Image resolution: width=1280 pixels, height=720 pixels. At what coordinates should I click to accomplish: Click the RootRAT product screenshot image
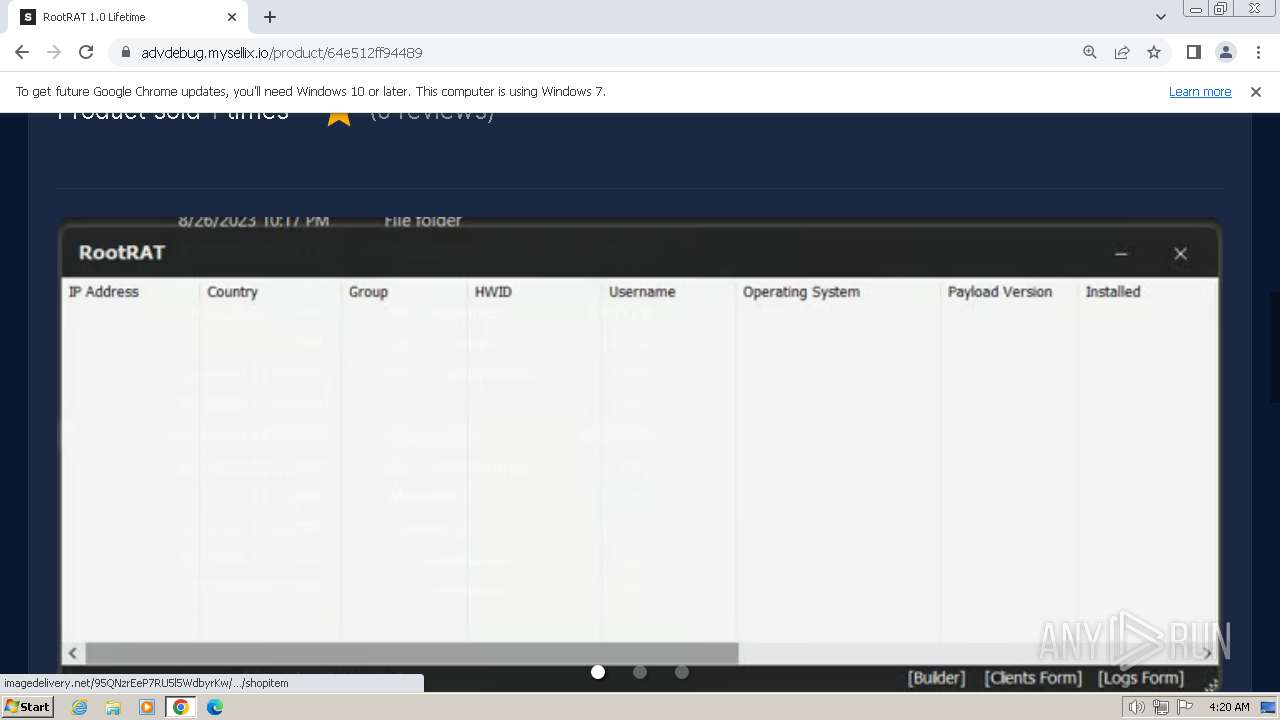tap(640, 452)
